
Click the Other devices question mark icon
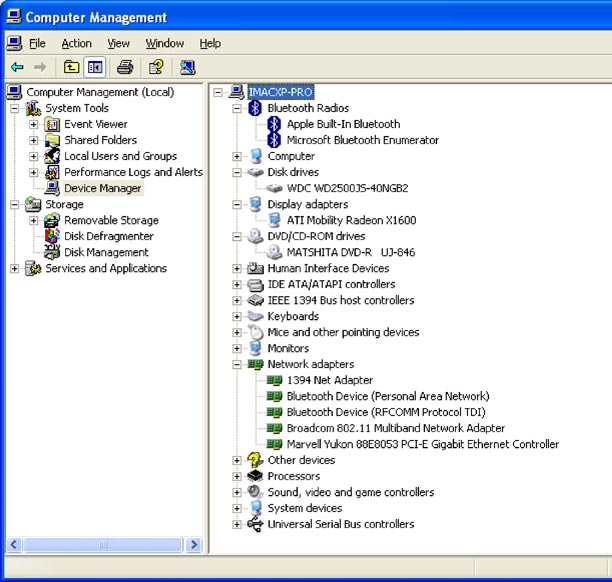(x=255, y=460)
